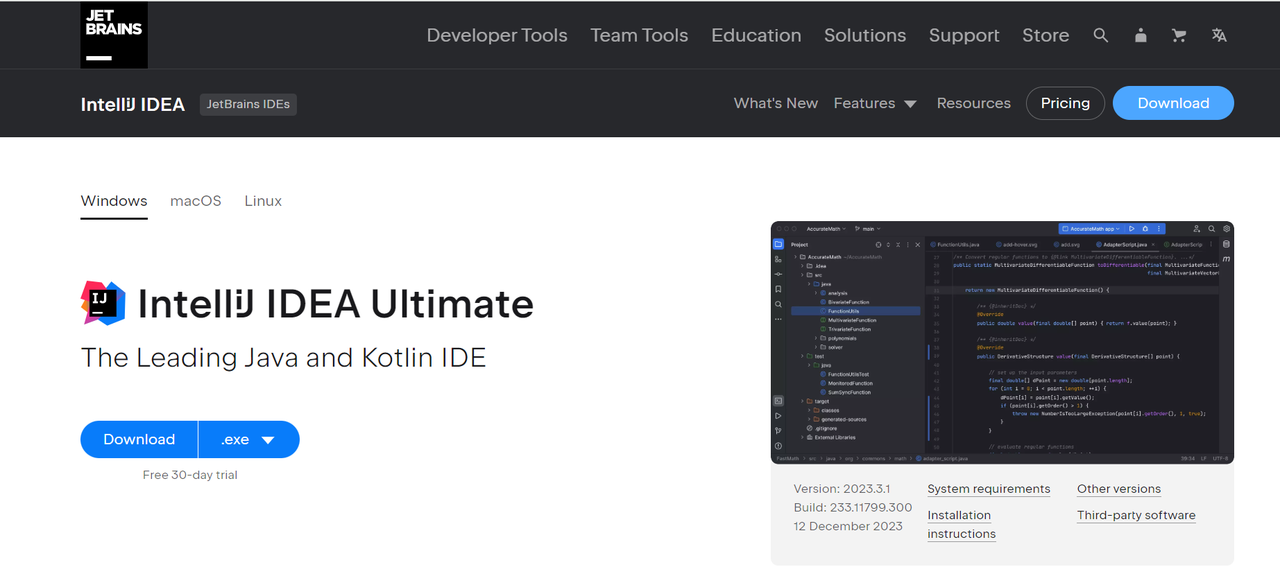Open the Team Tools menu
The height and width of the screenshot is (585, 1280).
coord(639,35)
